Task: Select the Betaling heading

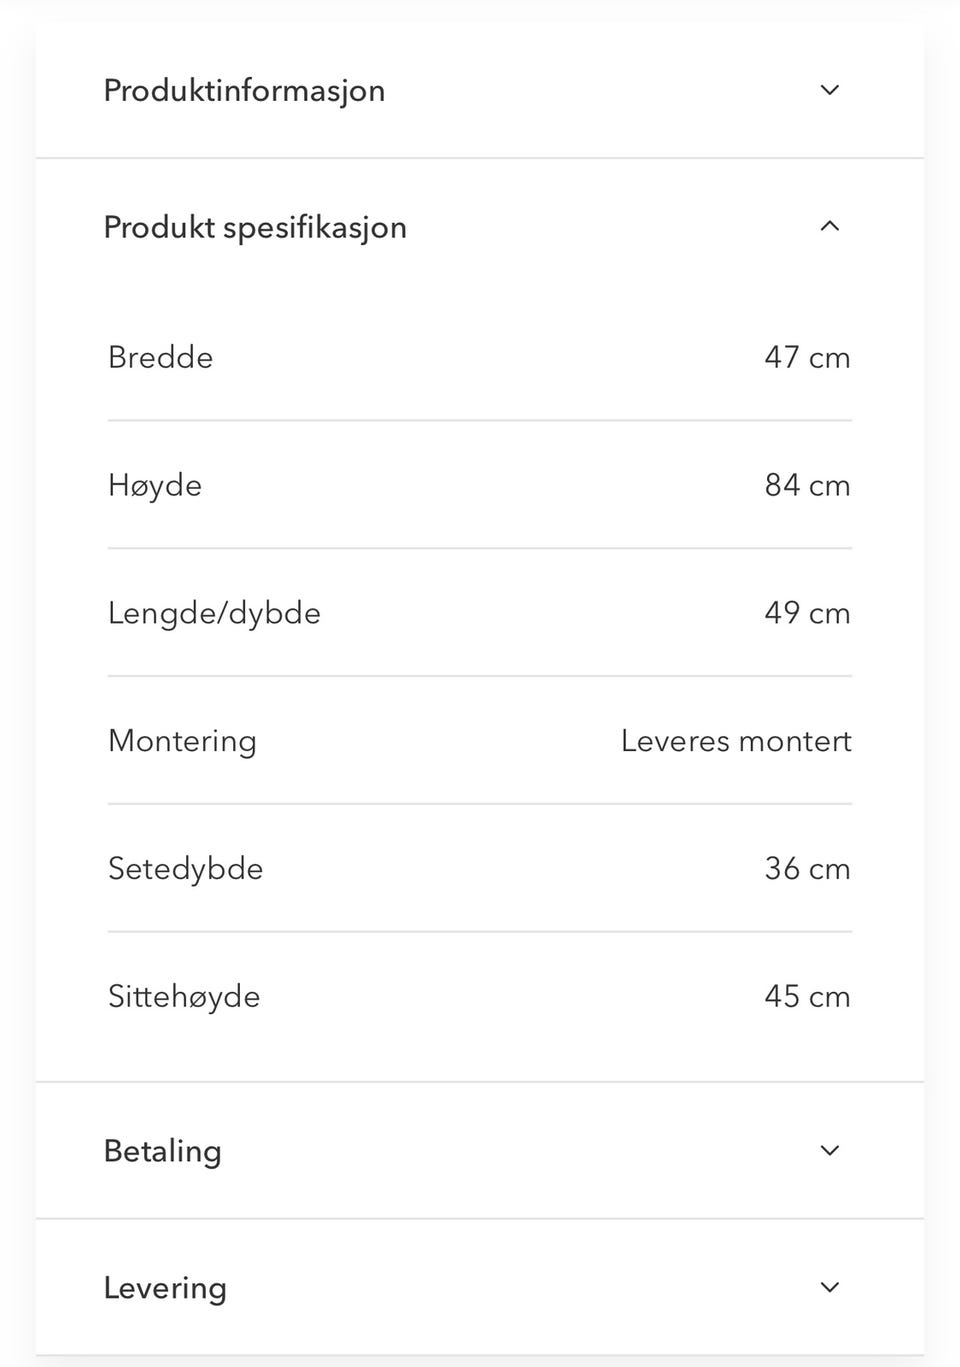Action: point(163,1151)
